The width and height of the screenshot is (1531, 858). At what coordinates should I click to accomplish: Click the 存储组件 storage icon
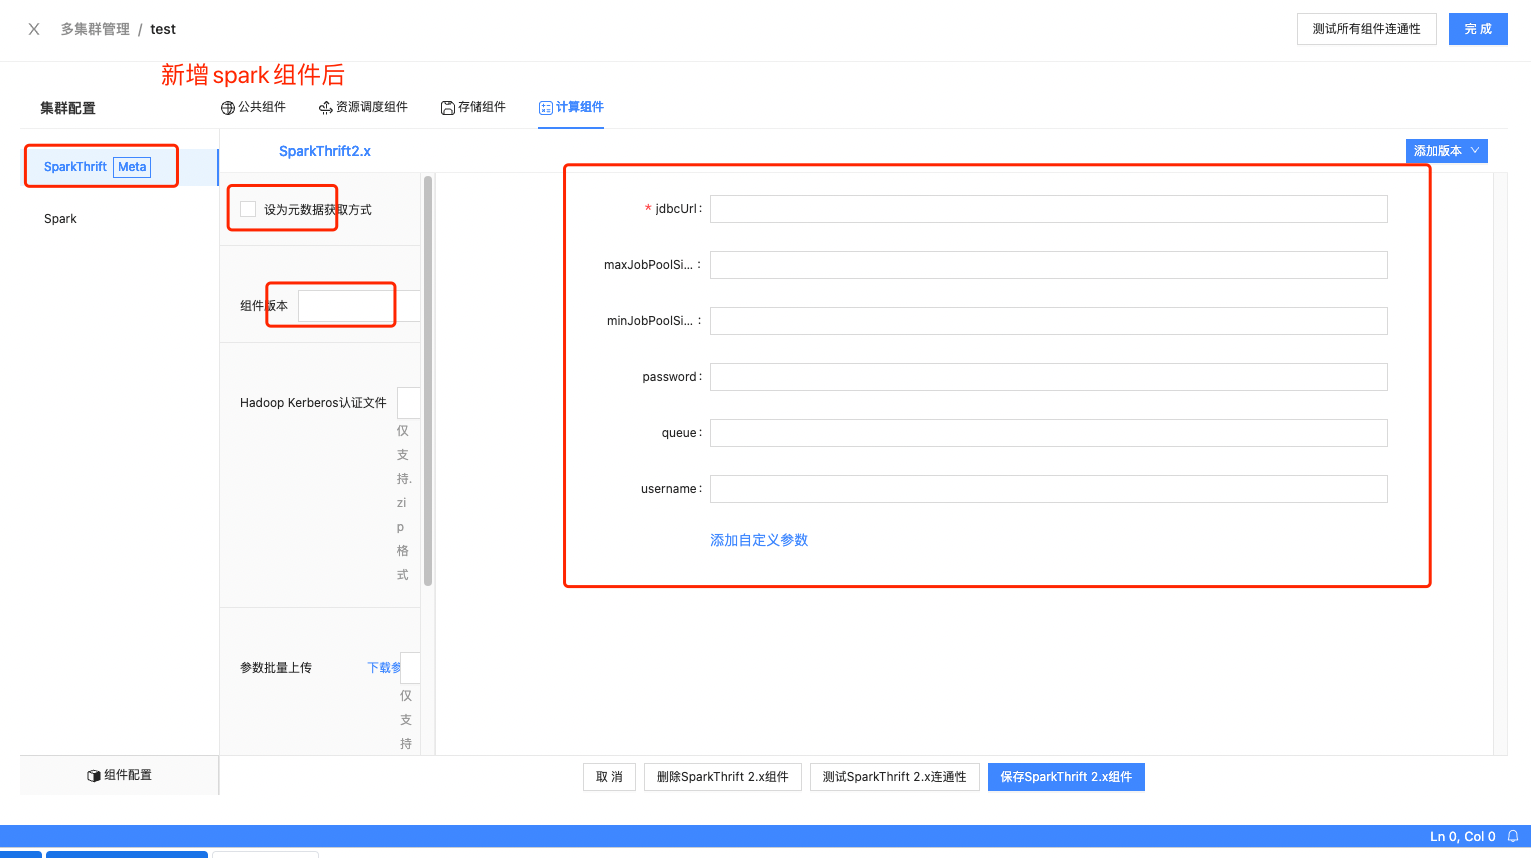[x=447, y=107]
